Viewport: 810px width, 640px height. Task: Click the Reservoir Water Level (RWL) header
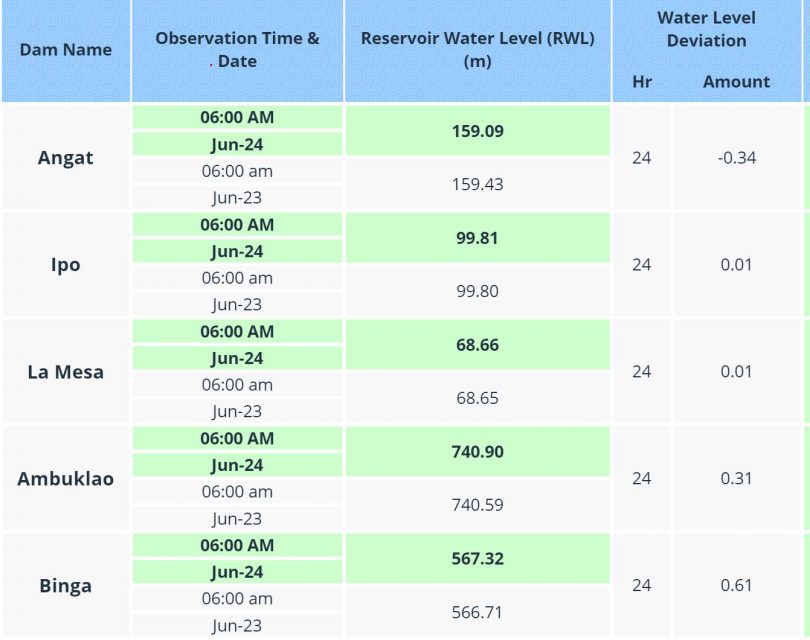click(477, 50)
